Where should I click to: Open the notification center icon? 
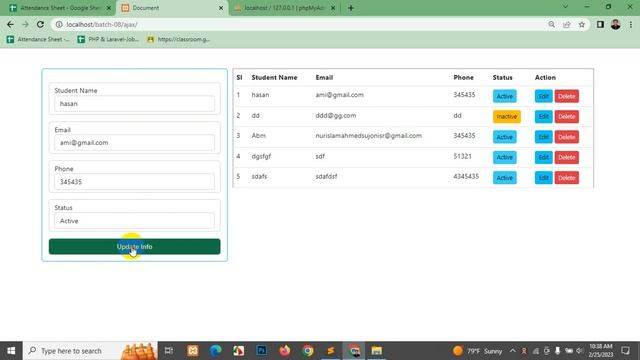625,351
